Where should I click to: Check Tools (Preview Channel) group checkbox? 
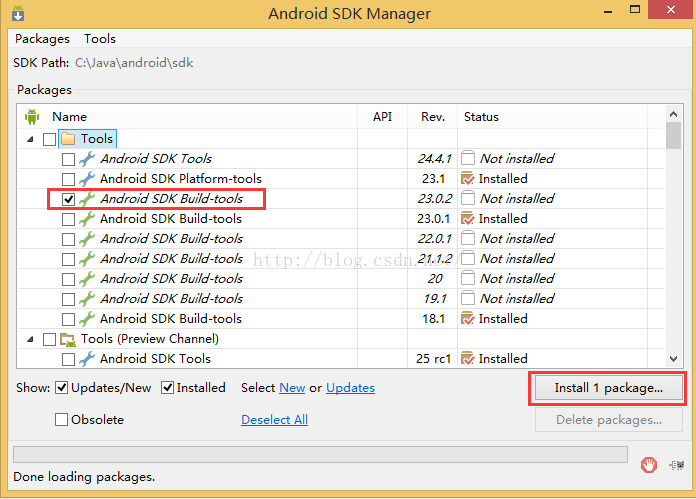(x=49, y=340)
